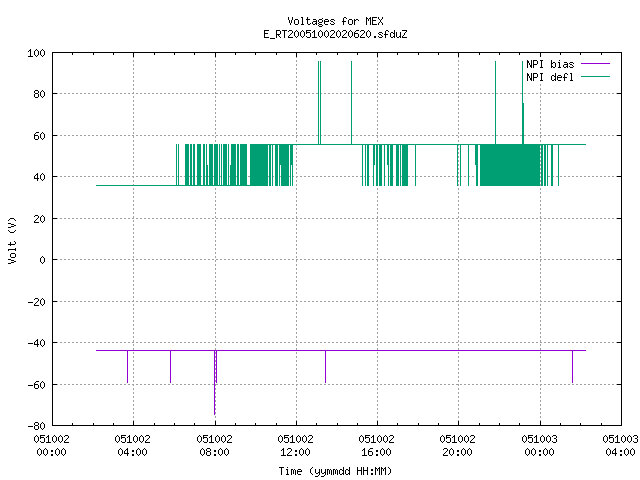Click the y-axis tick label 60
Viewport: 640px width, 480px height.
click(x=40, y=136)
